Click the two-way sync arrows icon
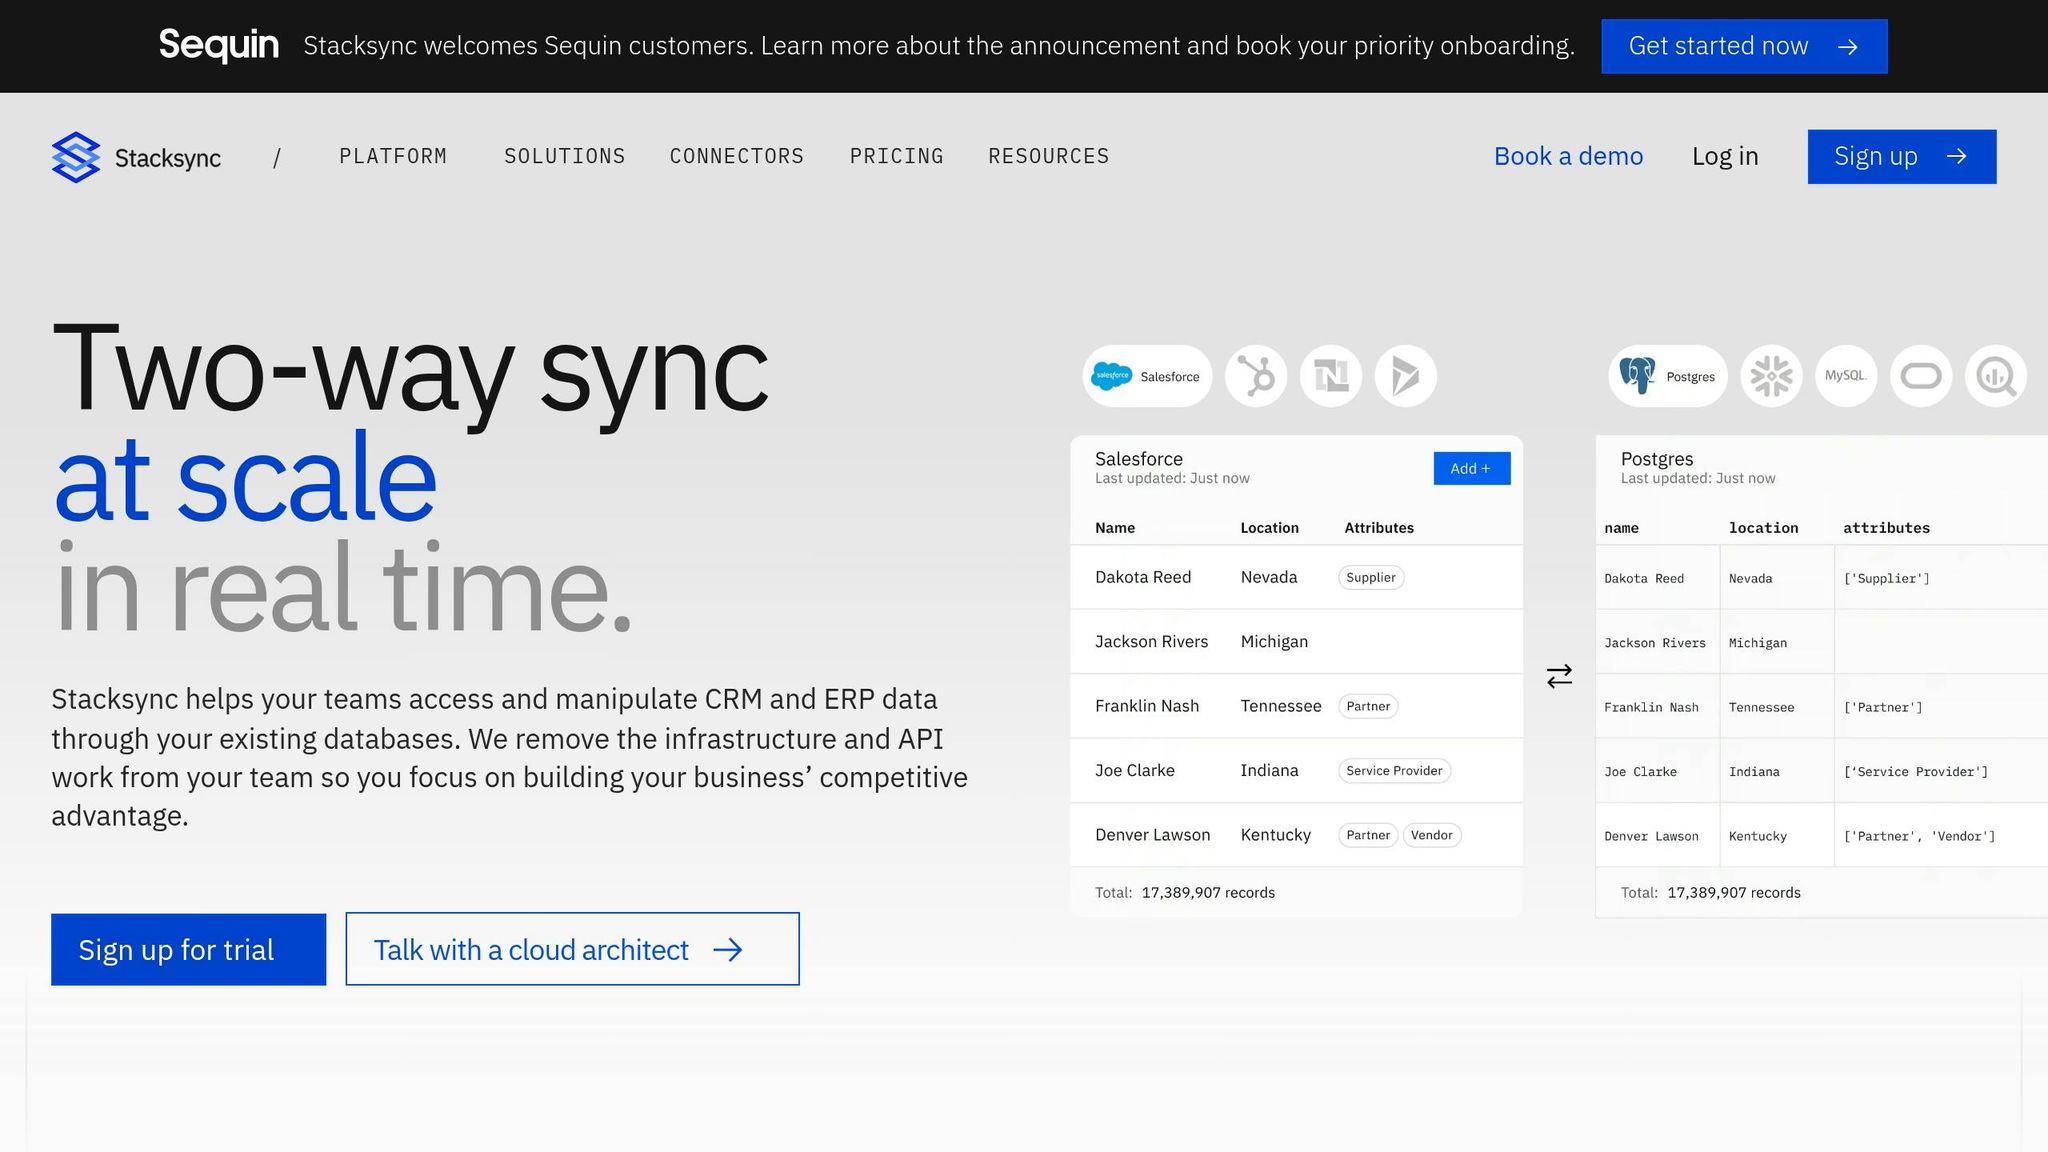Screen dimensions: 2048x1152 click(1559, 677)
